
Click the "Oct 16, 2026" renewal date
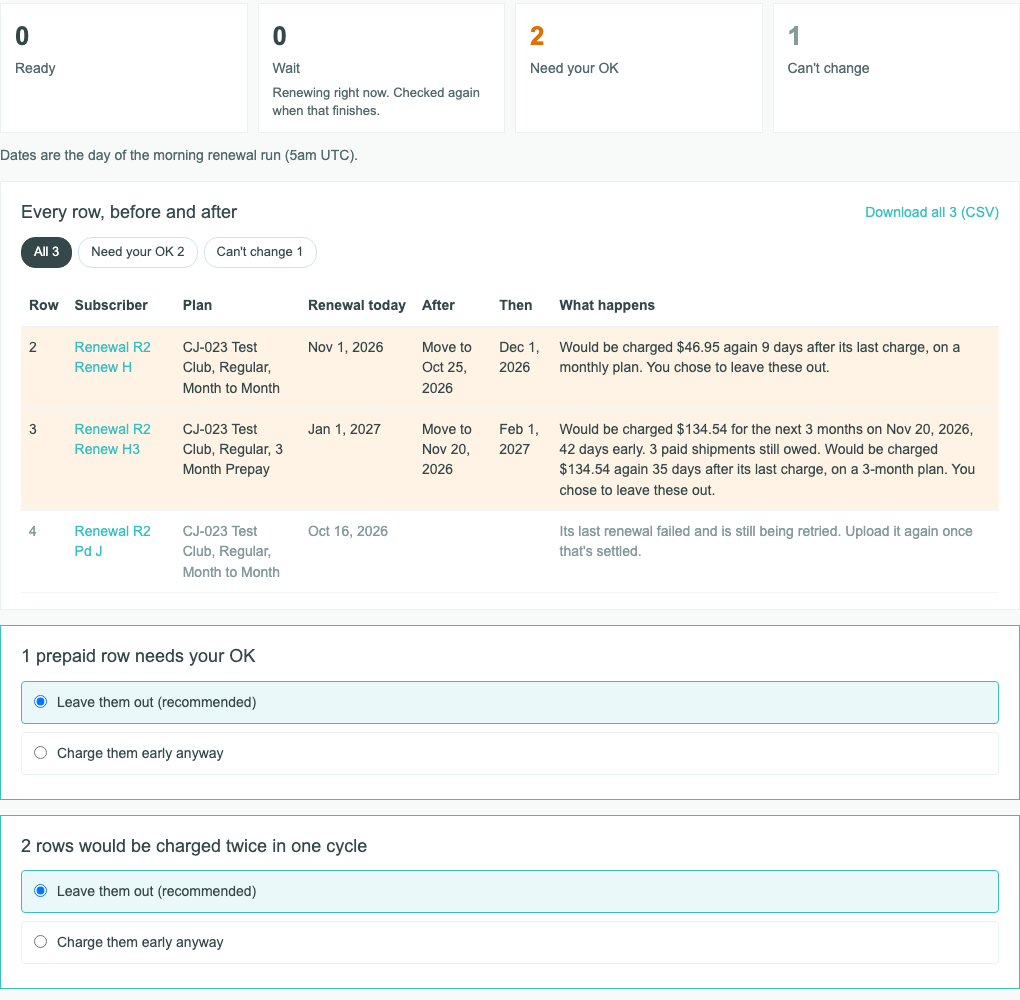coord(347,532)
